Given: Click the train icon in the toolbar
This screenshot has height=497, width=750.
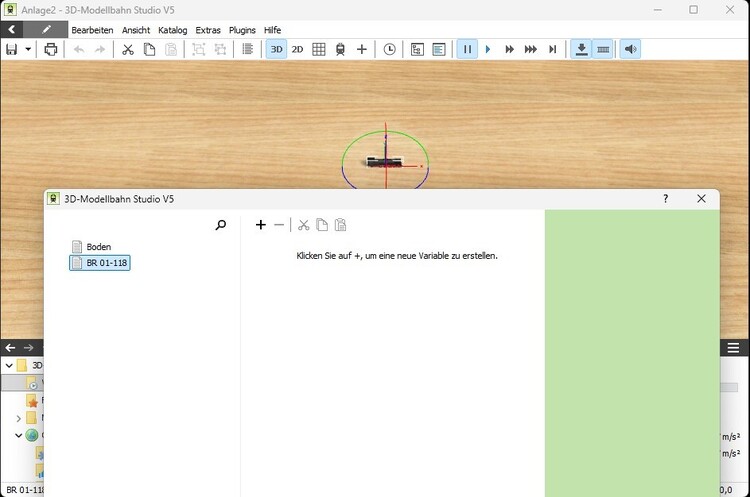Looking at the screenshot, I should click(x=340, y=49).
